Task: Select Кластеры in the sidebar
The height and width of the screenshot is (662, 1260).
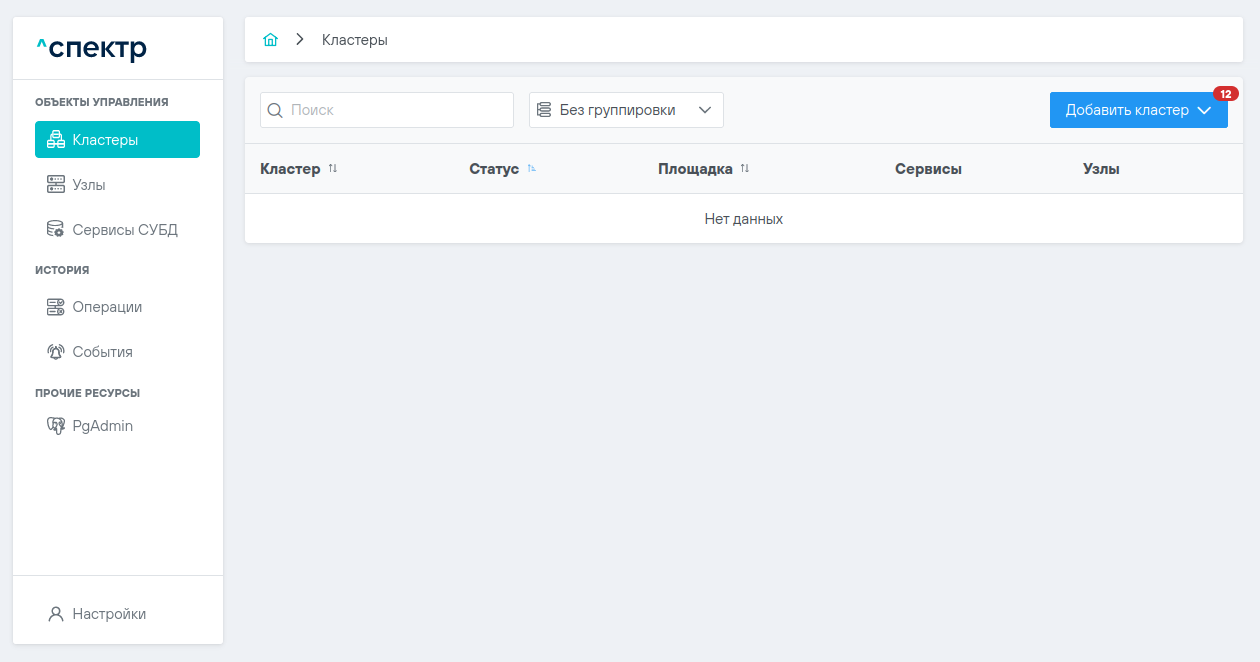Action: [x=117, y=140]
